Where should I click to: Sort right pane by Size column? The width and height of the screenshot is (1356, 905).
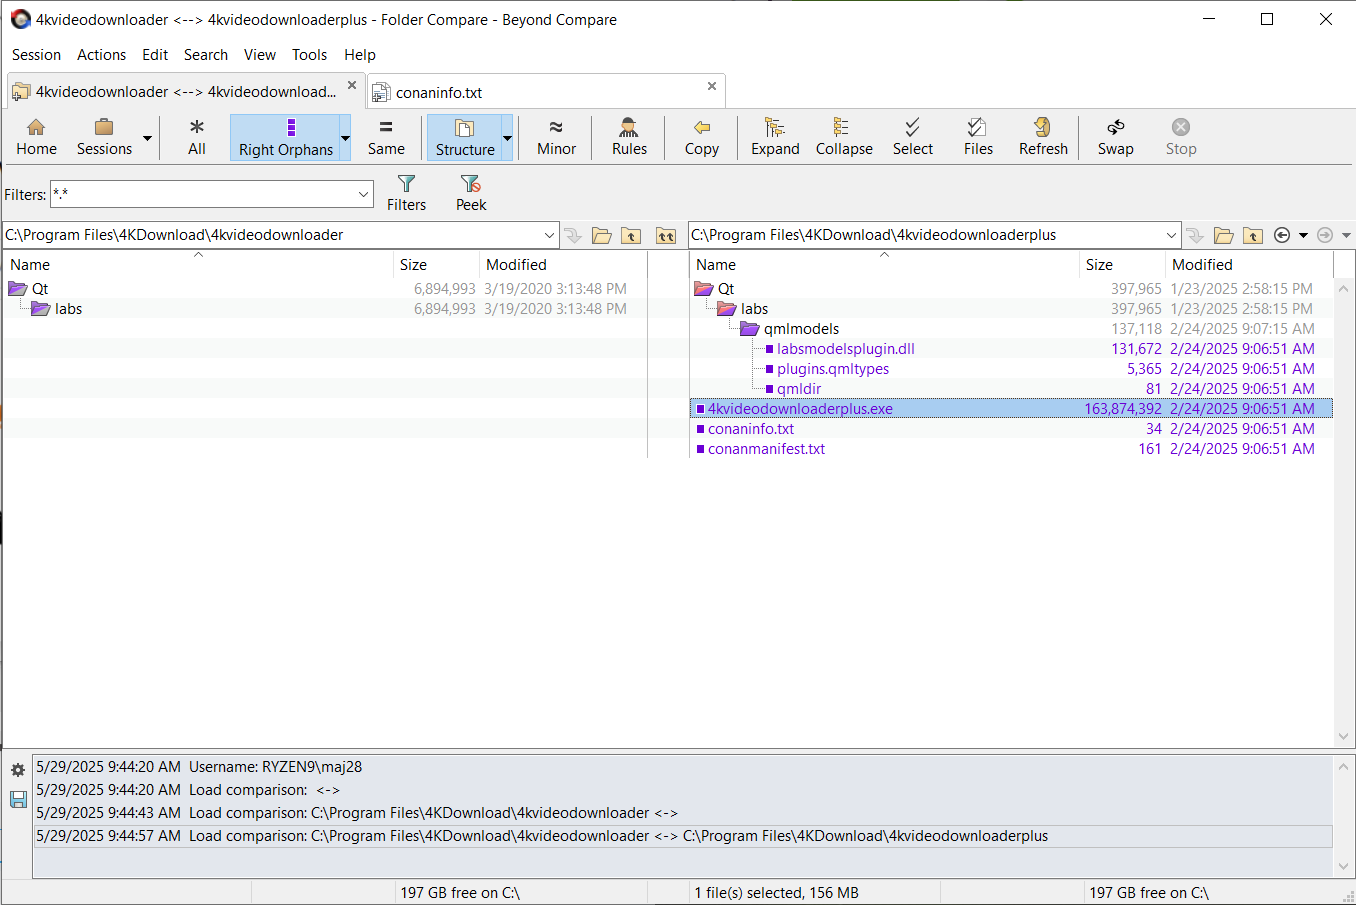pyautogui.click(x=1123, y=265)
